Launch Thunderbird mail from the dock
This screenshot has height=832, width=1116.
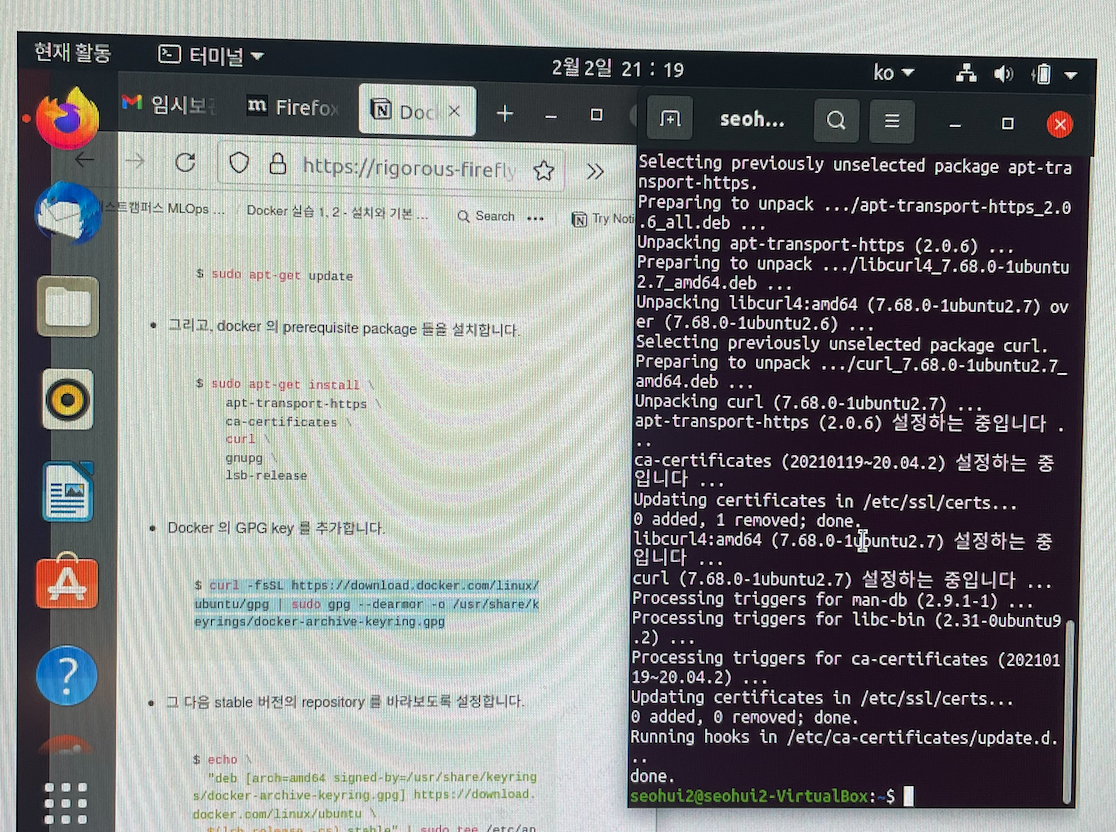(x=68, y=213)
